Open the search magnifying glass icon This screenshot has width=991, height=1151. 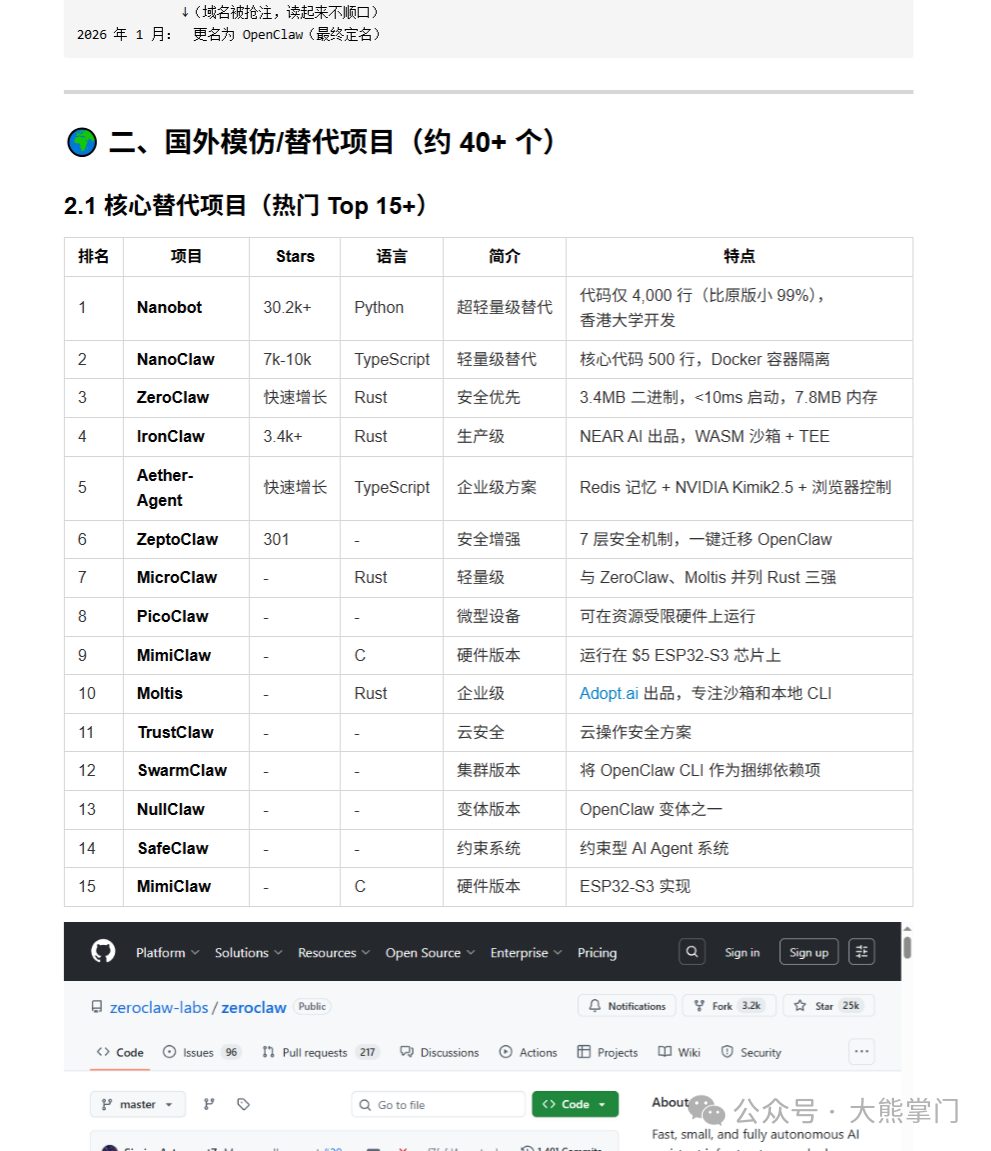click(692, 951)
